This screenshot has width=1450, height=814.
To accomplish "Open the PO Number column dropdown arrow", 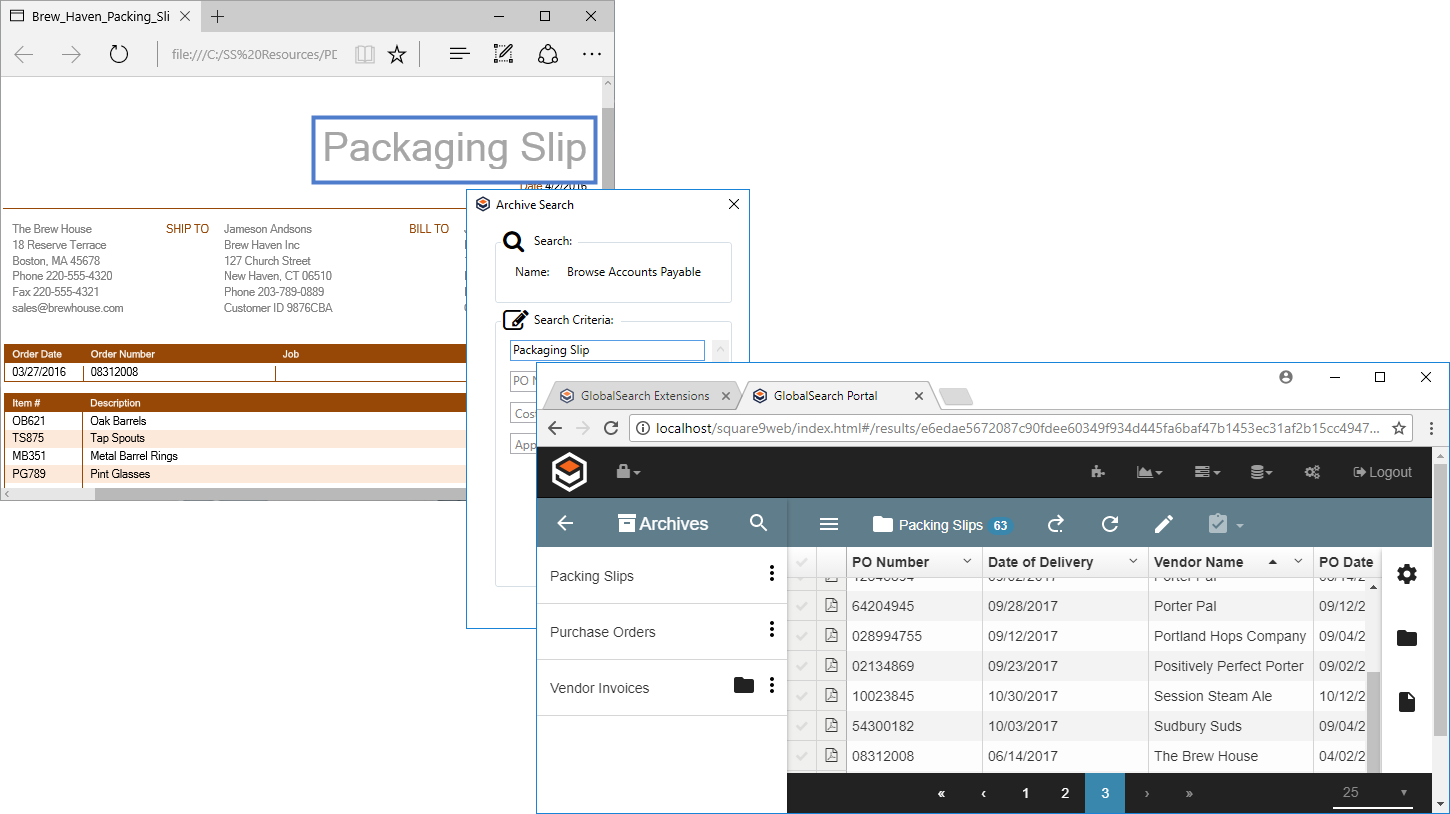I will pyautogui.click(x=967, y=562).
